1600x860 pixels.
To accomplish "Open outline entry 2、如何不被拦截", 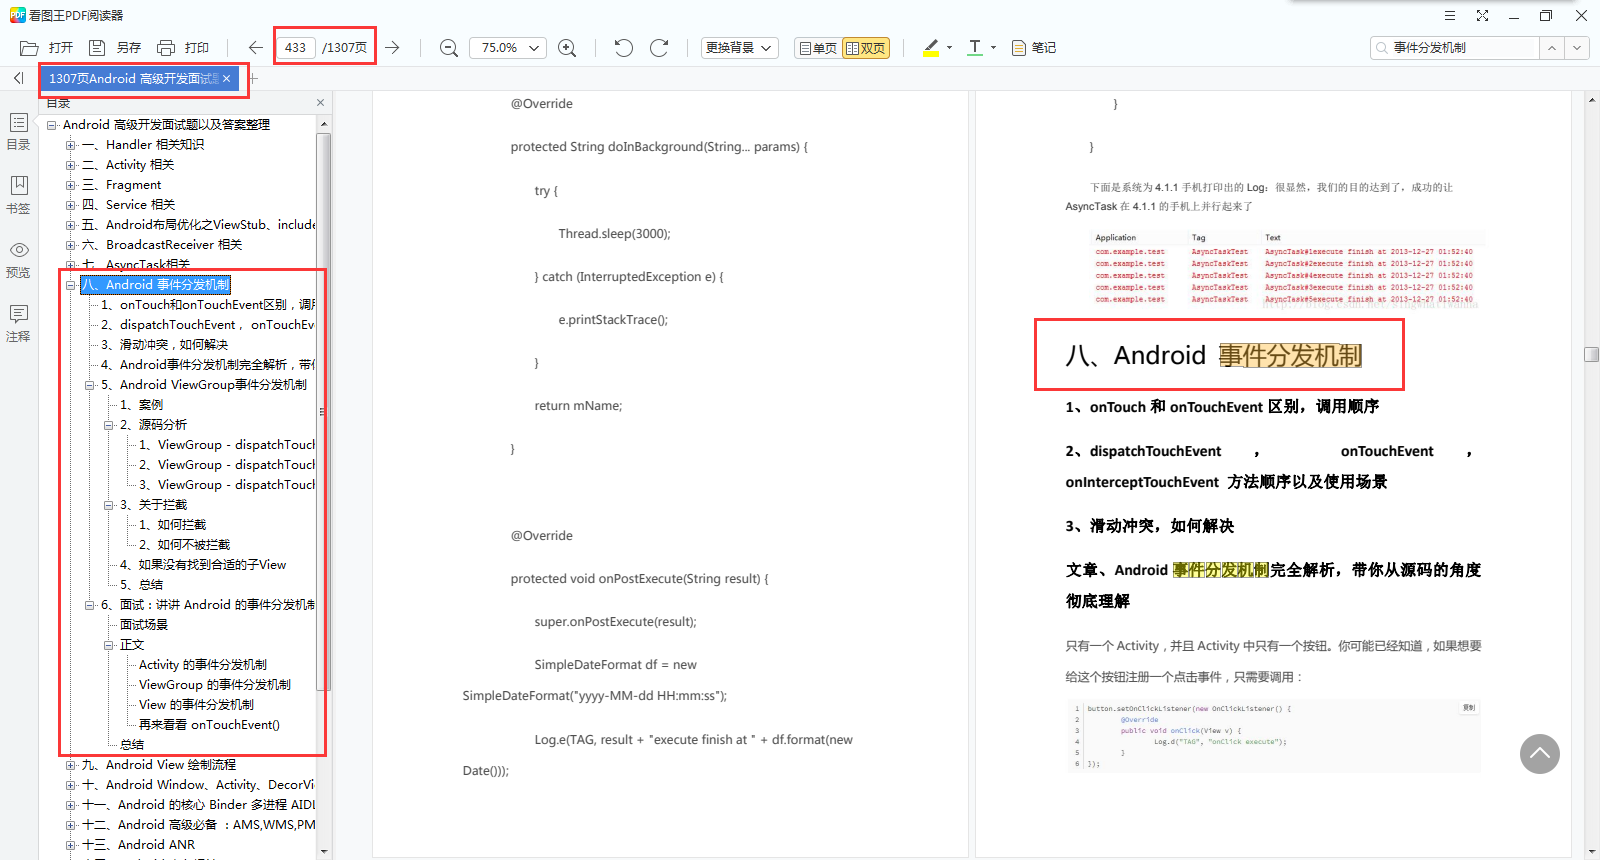I will point(184,545).
